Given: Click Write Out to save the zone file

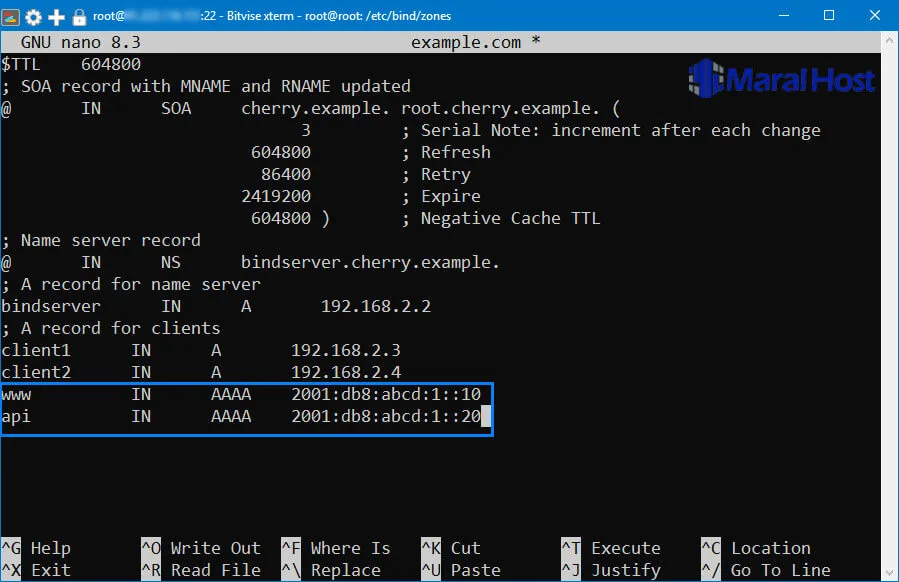Looking at the screenshot, I should (x=215, y=548).
